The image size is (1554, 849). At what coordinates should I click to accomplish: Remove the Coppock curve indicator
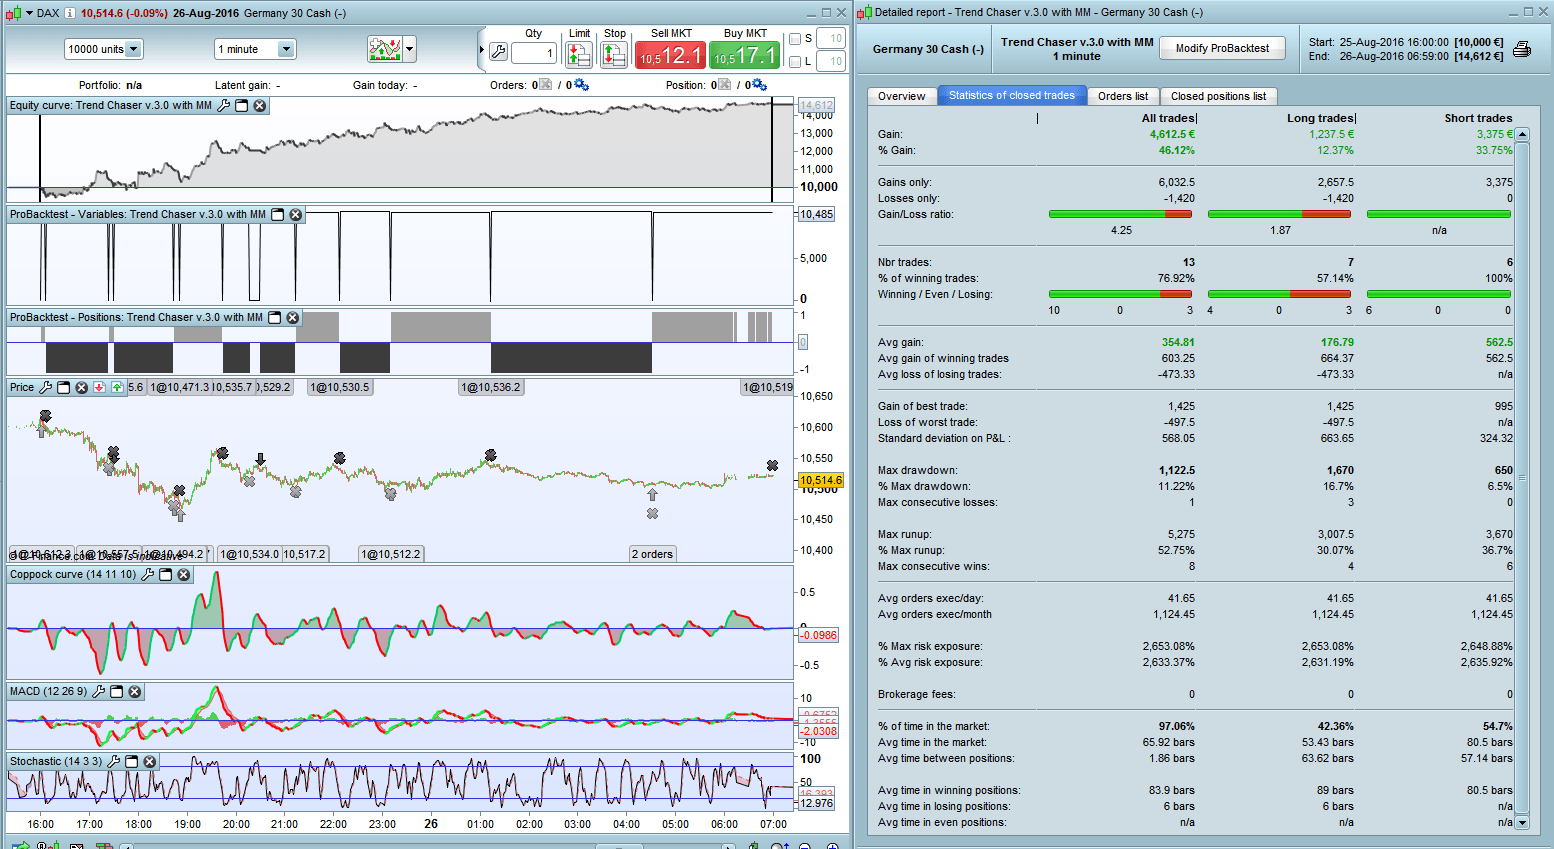pos(184,574)
